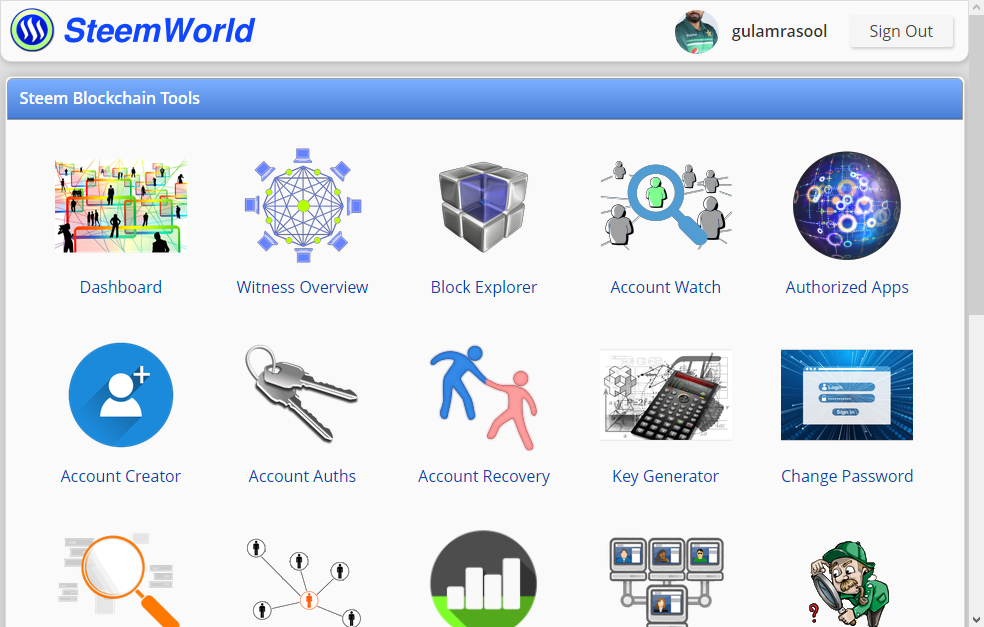Open the Block Explorer cube icon

tap(483, 206)
